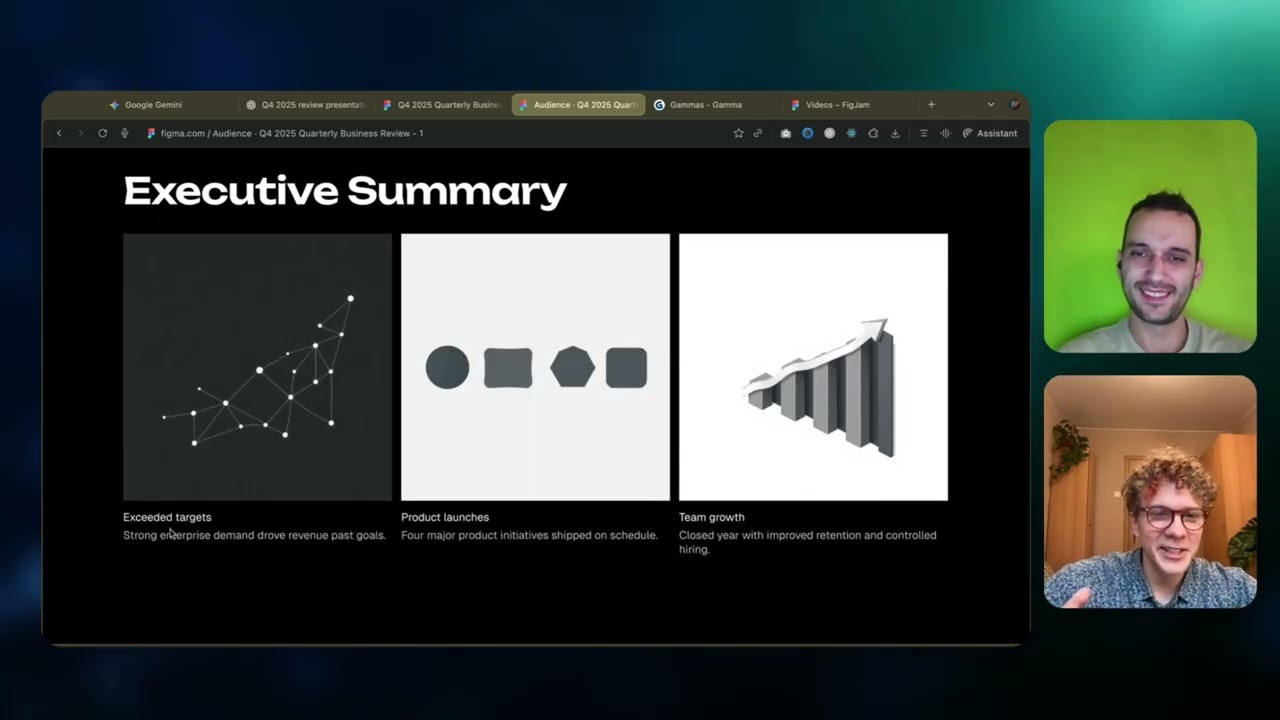Select the Audience - Q4 2025 tab

[578, 105]
